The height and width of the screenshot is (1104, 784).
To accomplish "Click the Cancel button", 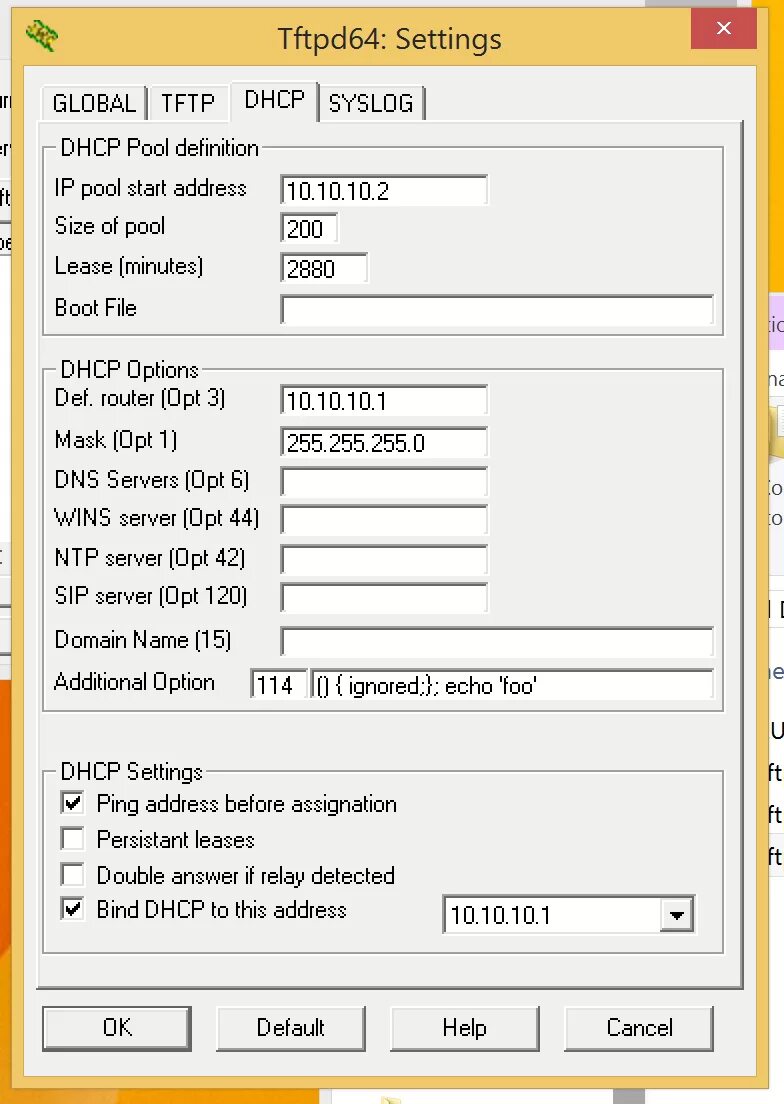I will pyautogui.click(x=639, y=1028).
